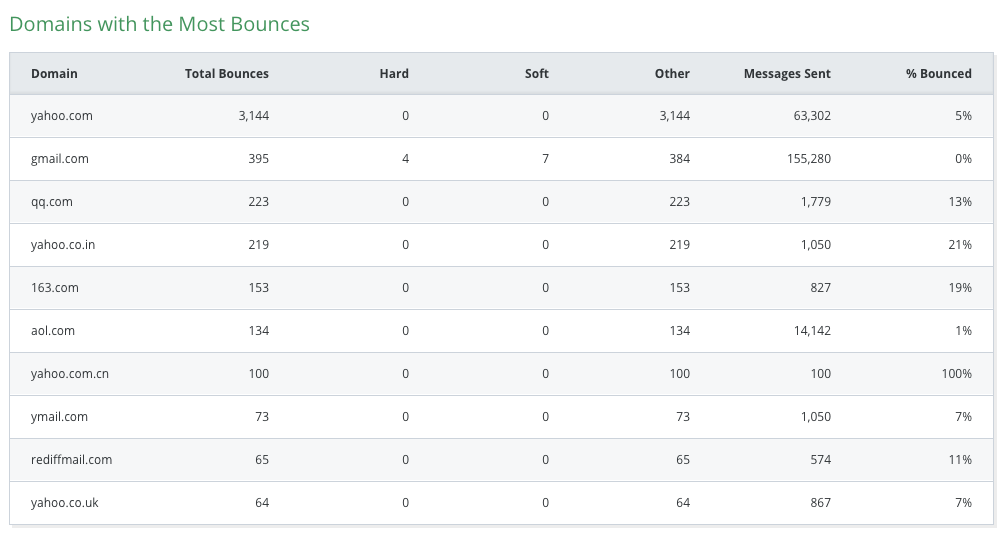This screenshot has width=1006, height=537.
Task: Click the Messages Sent column header
Action: coord(787,73)
